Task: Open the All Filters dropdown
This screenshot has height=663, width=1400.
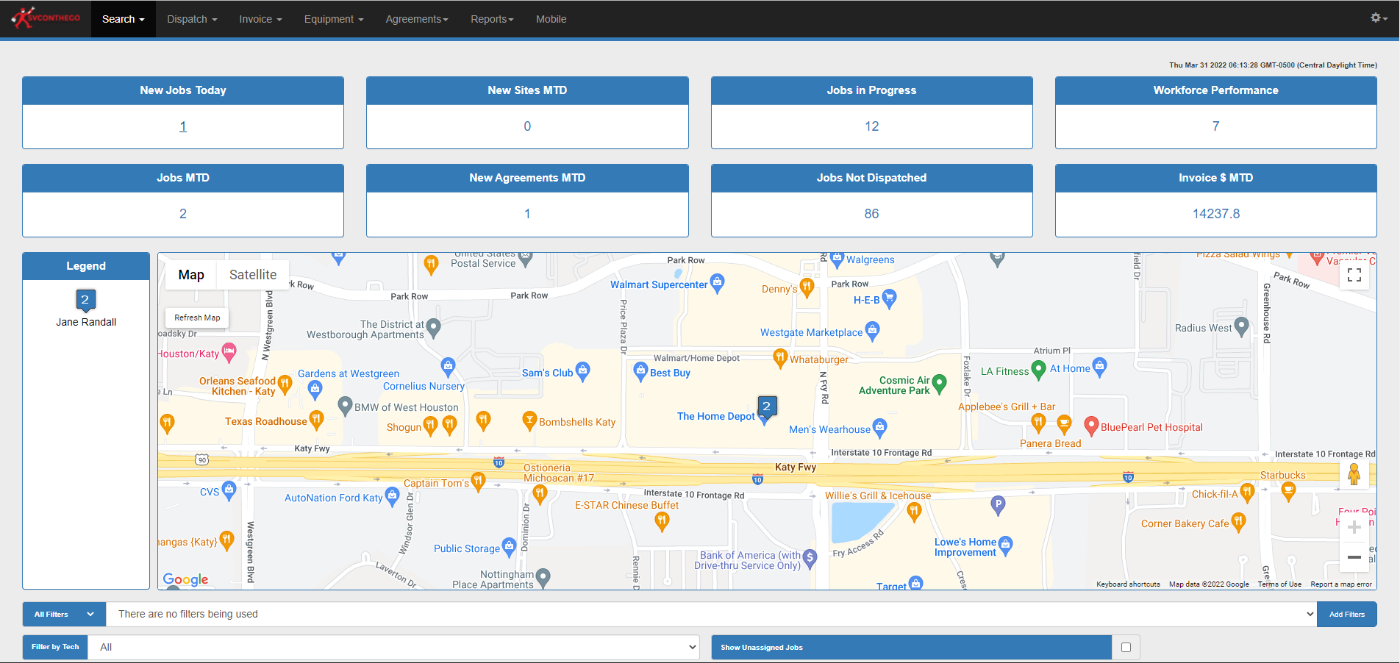Action: click(64, 614)
